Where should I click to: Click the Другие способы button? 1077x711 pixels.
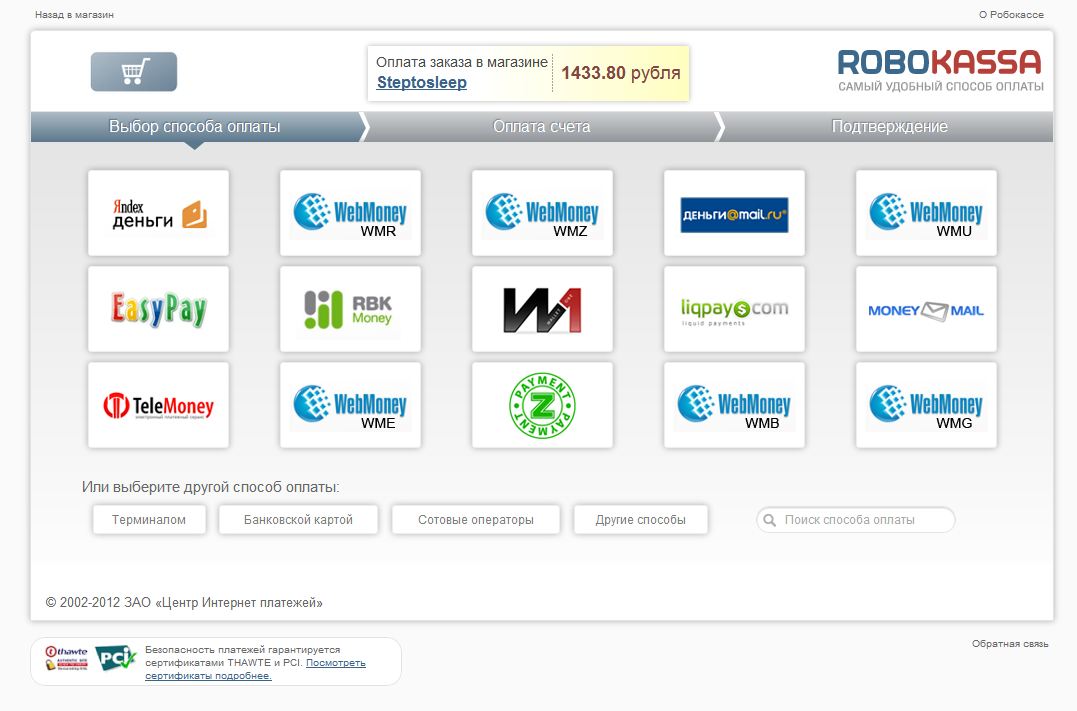click(x=641, y=520)
